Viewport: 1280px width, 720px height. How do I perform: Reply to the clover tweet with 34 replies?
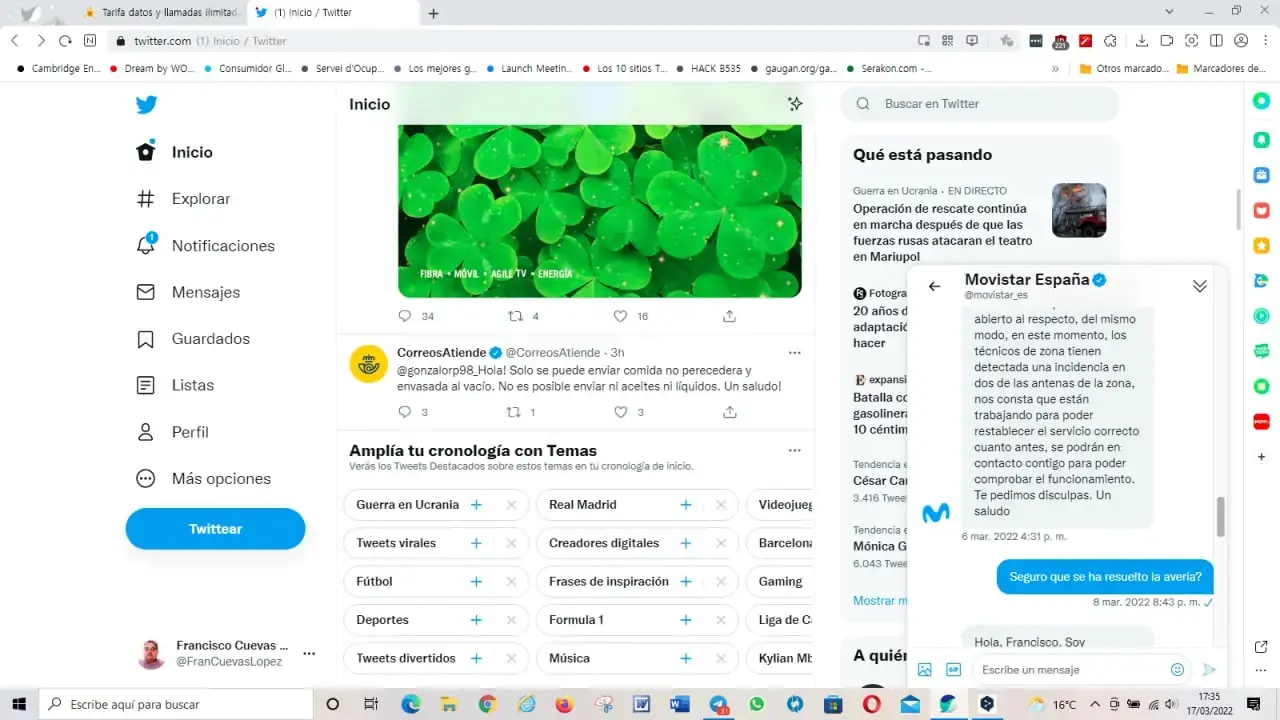click(405, 316)
